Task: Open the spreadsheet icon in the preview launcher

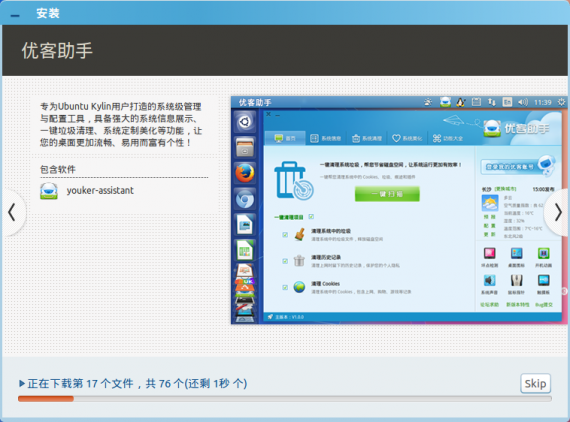Action: pyautogui.click(x=245, y=250)
